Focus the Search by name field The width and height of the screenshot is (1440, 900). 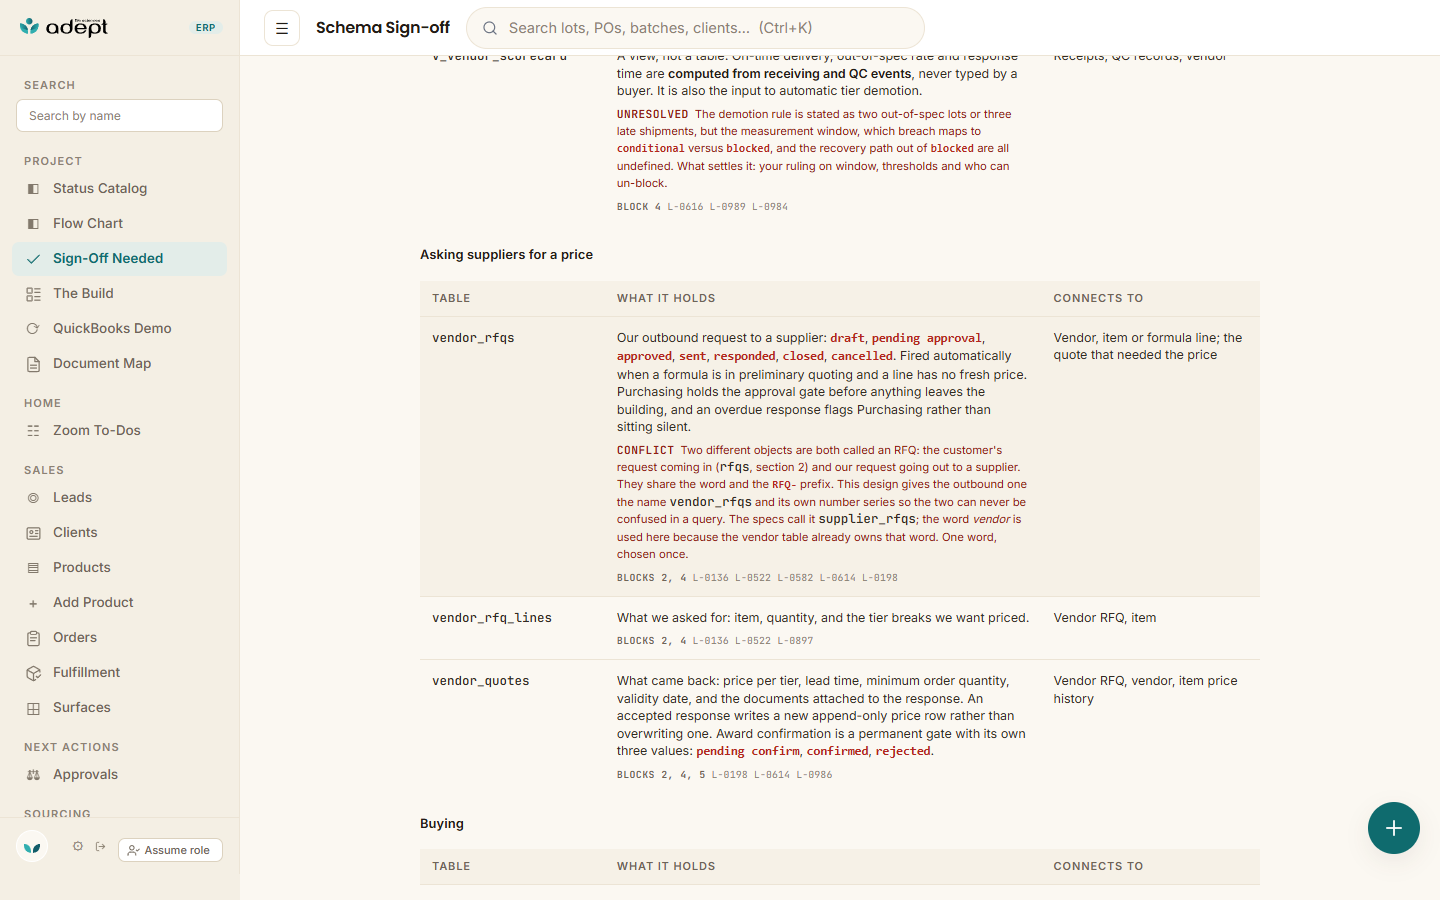(119, 115)
